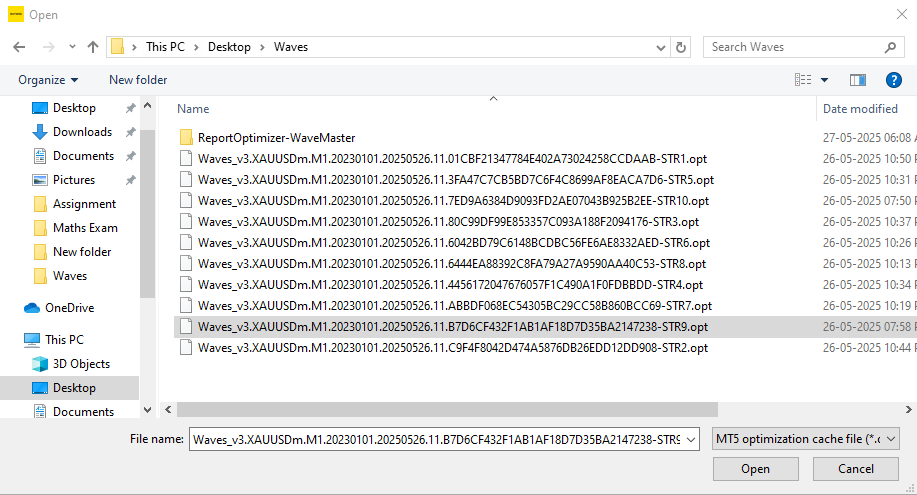Expand the File name dropdown
Screen dimensions: 917x495
691,439
